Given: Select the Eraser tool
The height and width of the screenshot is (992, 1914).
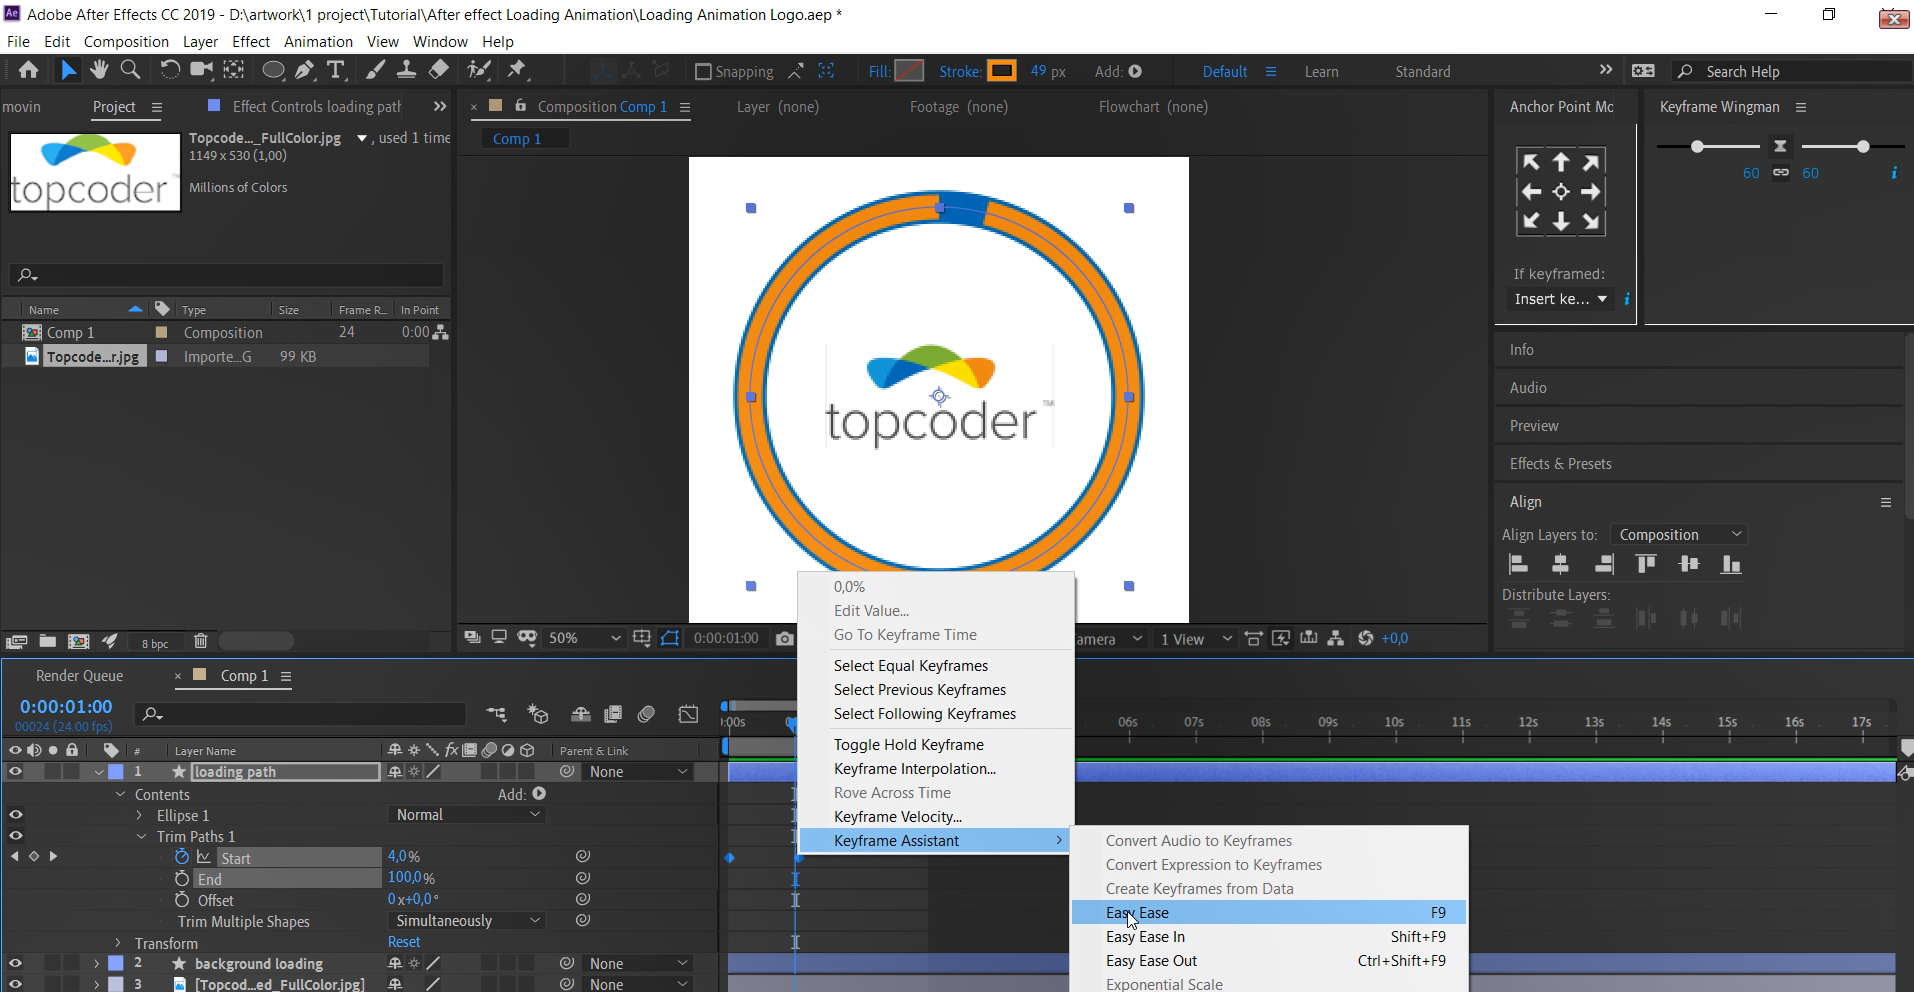Looking at the screenshot, I should pos(438,70).
